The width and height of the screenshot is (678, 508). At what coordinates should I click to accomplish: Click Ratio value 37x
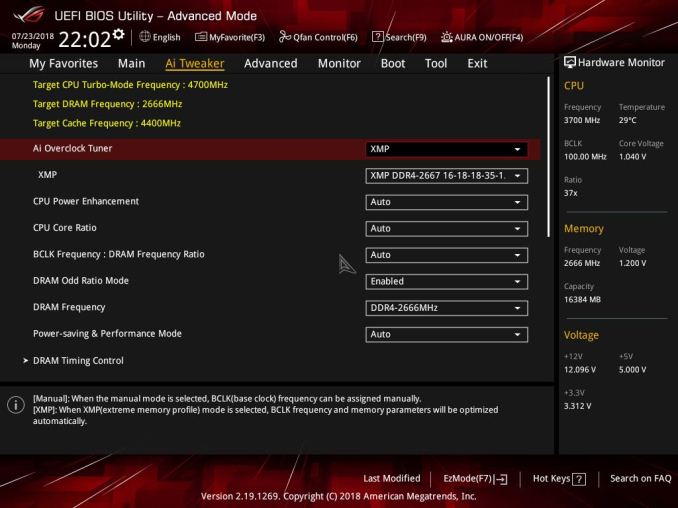pos(570,193)
